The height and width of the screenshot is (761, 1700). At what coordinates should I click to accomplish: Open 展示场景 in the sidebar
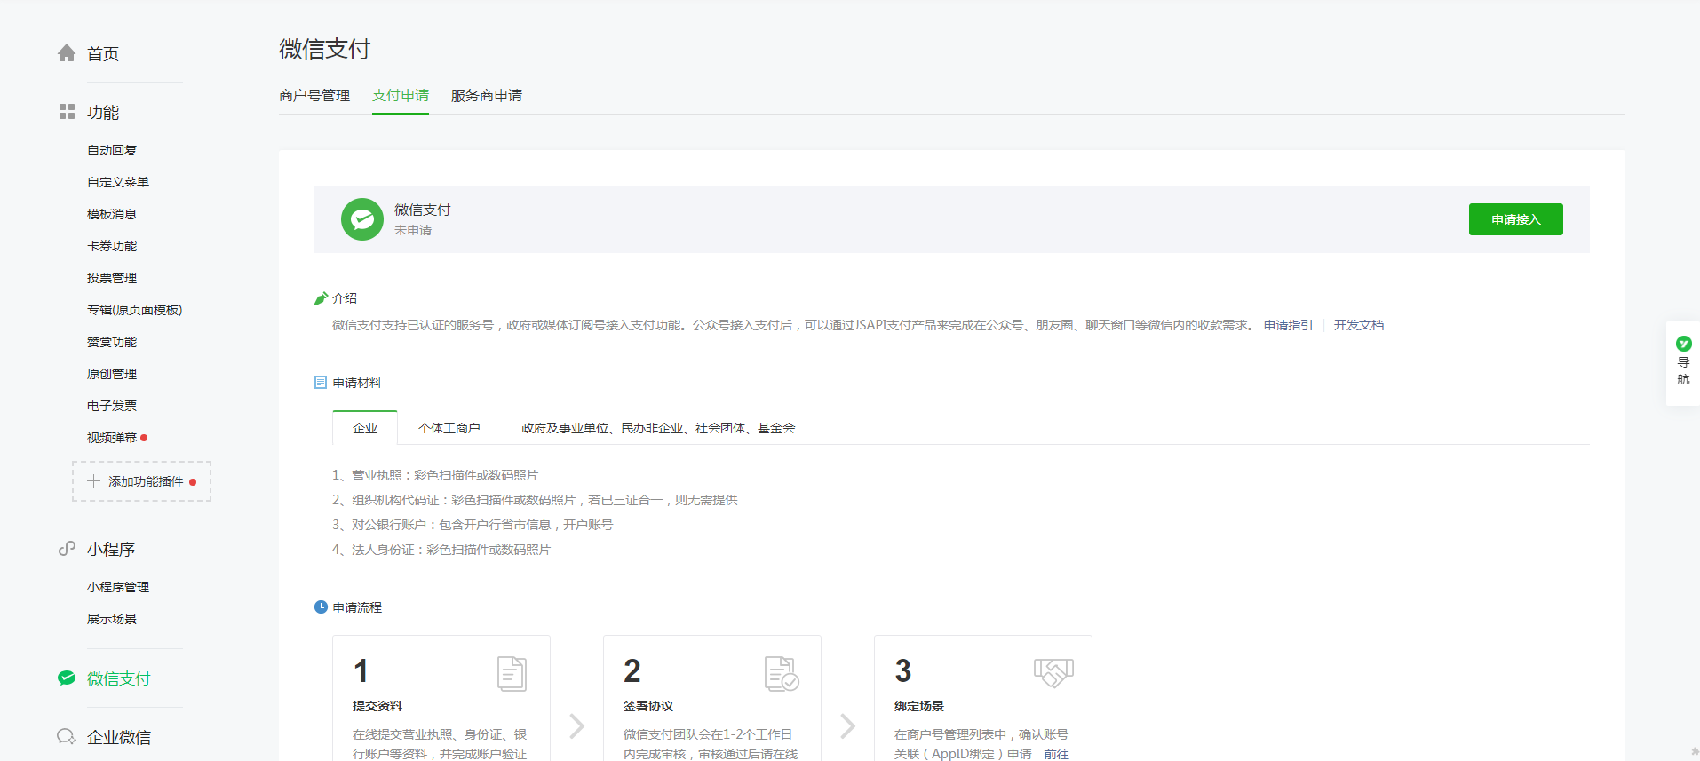112,619
